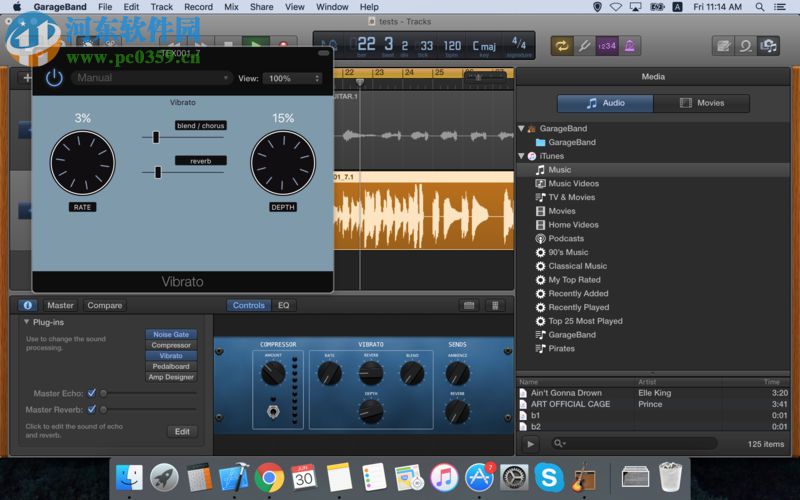Click the Pedalboard icon in Smart Controls
The width and height of the screenshot is (800, 500).
[495, 305]
